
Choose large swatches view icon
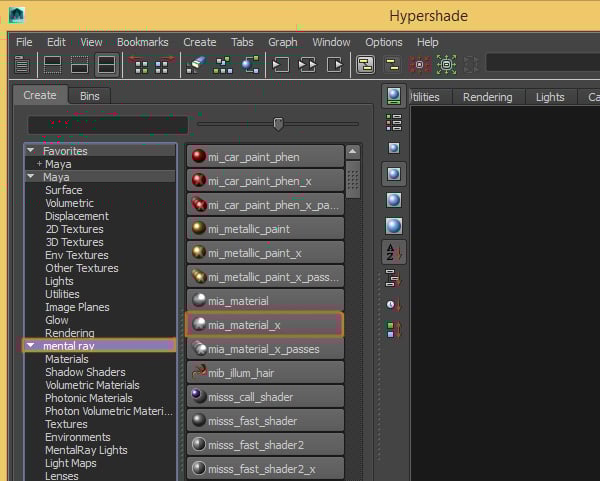point(394,200)
